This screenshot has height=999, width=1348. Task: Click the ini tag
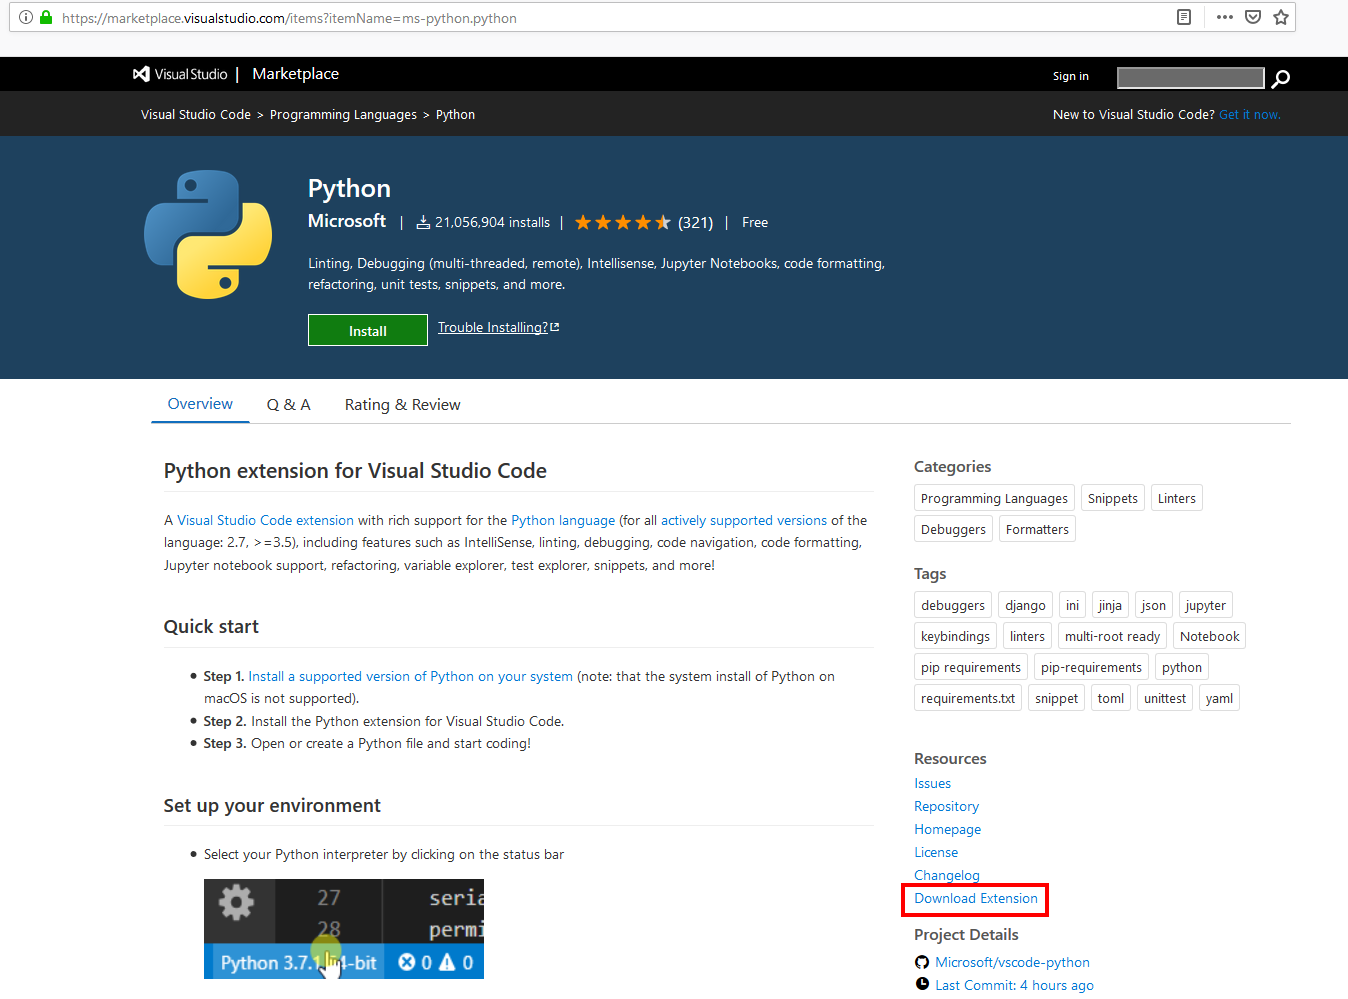click(x=1072, y=605)
